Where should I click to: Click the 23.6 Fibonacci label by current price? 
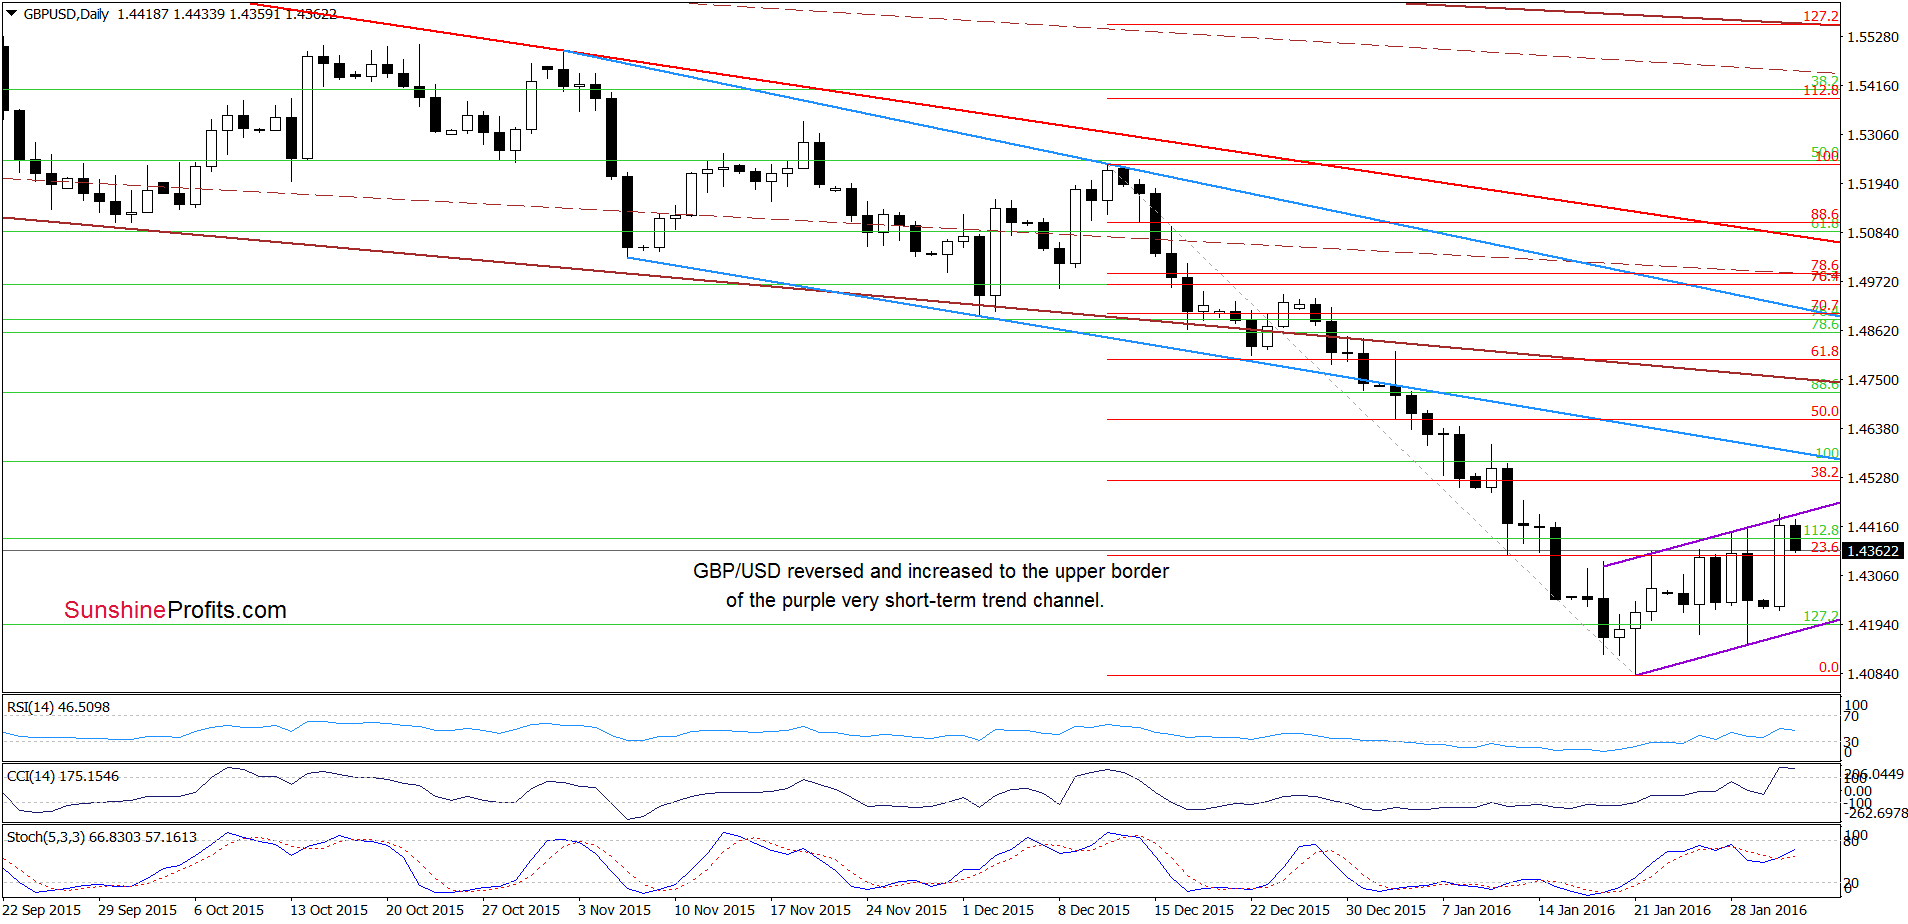pyautogui.click(x=1824, y=547)
